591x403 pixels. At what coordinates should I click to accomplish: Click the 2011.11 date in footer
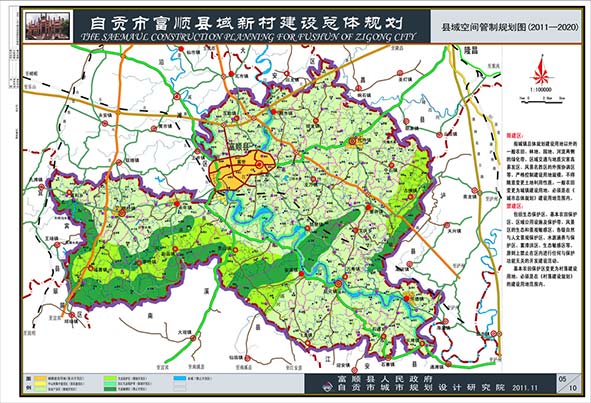point(525,388)
